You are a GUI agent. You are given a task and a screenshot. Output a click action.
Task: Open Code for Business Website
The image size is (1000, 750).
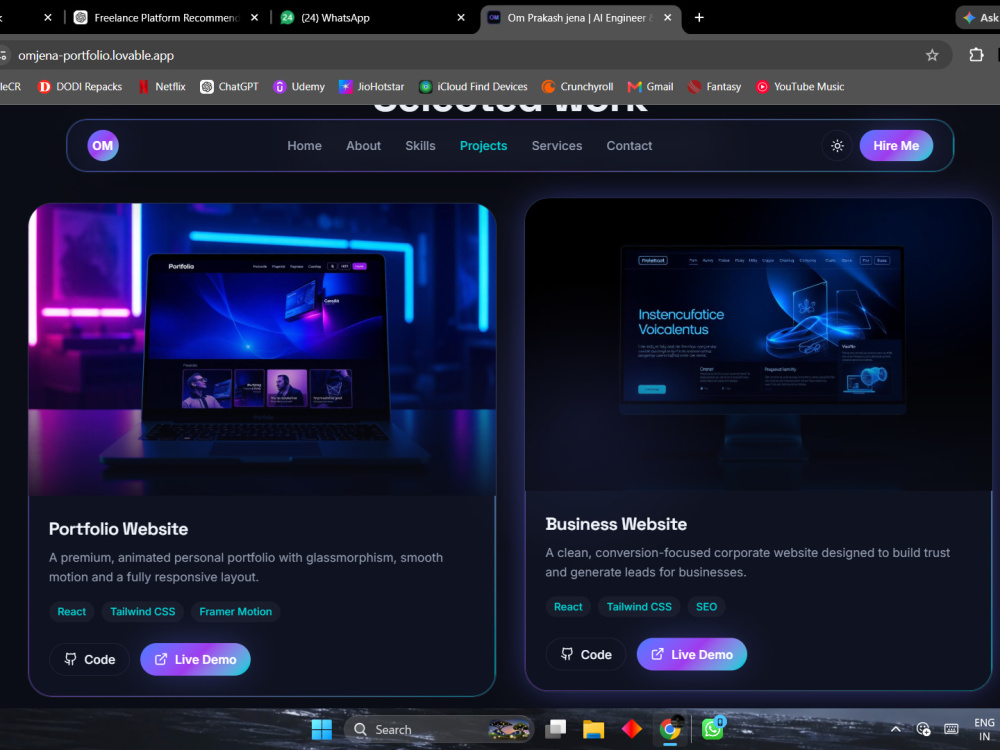tap(585, 654)
